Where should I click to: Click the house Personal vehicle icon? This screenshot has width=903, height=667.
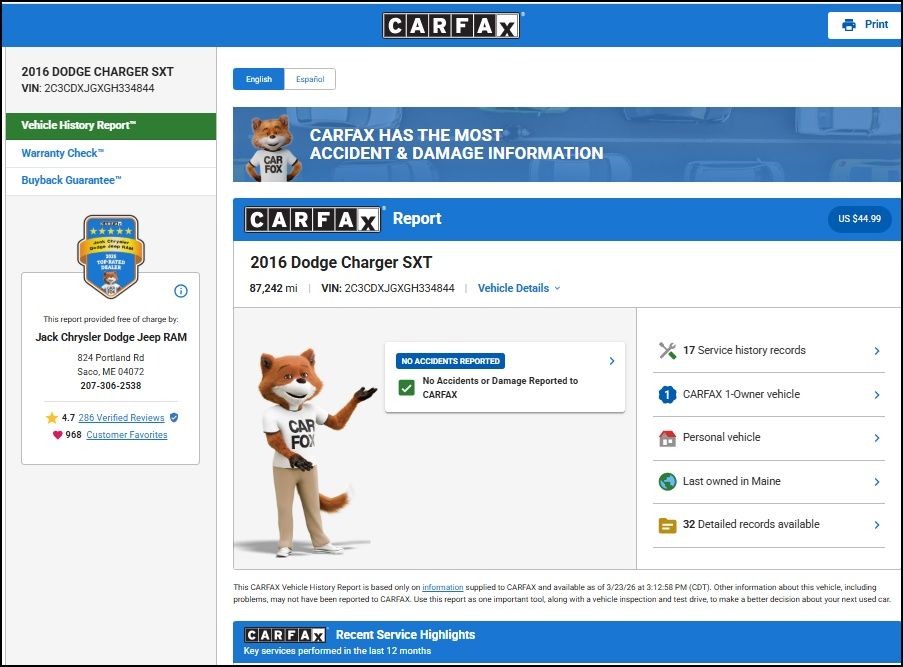[668, 438]
